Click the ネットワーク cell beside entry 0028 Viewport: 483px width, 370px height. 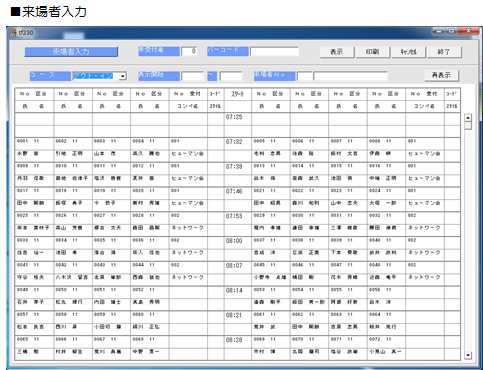[x=187, y=228]
